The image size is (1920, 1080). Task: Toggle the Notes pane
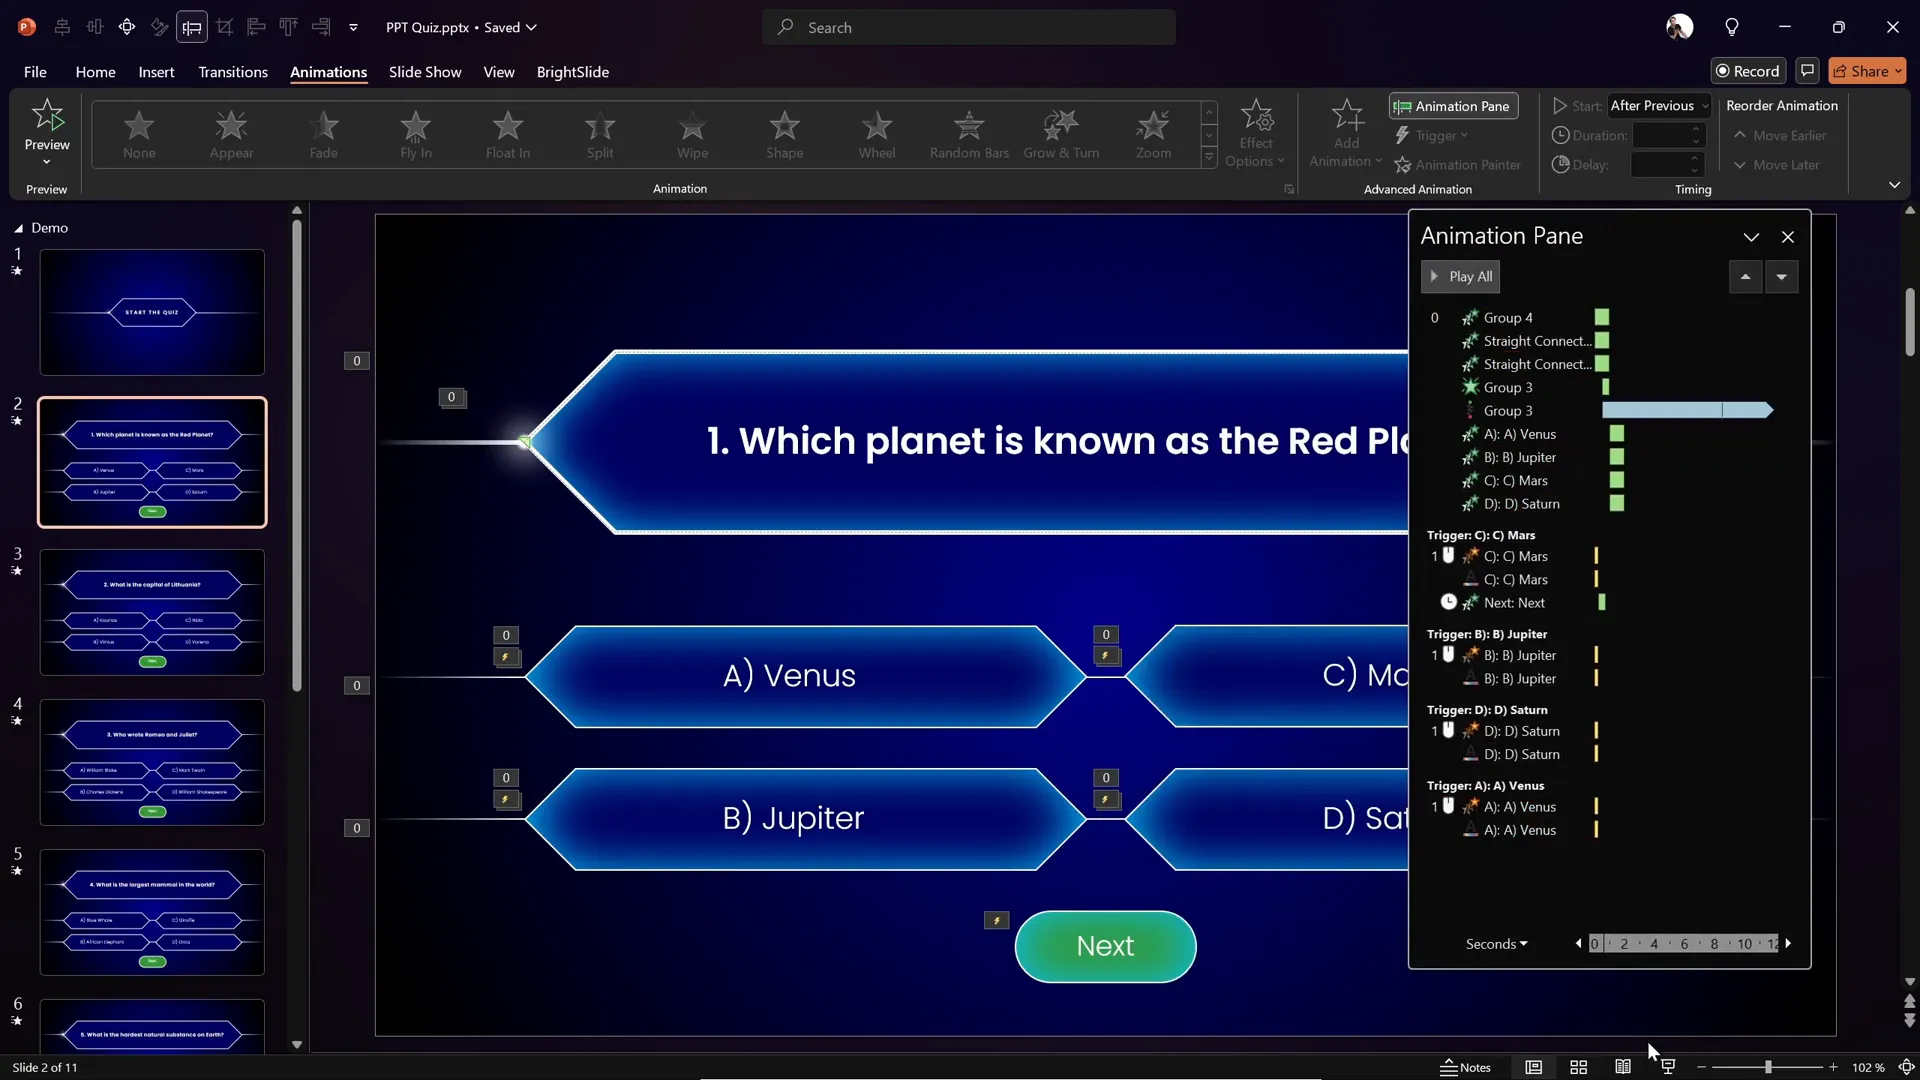click(x=1466, y=1067)
